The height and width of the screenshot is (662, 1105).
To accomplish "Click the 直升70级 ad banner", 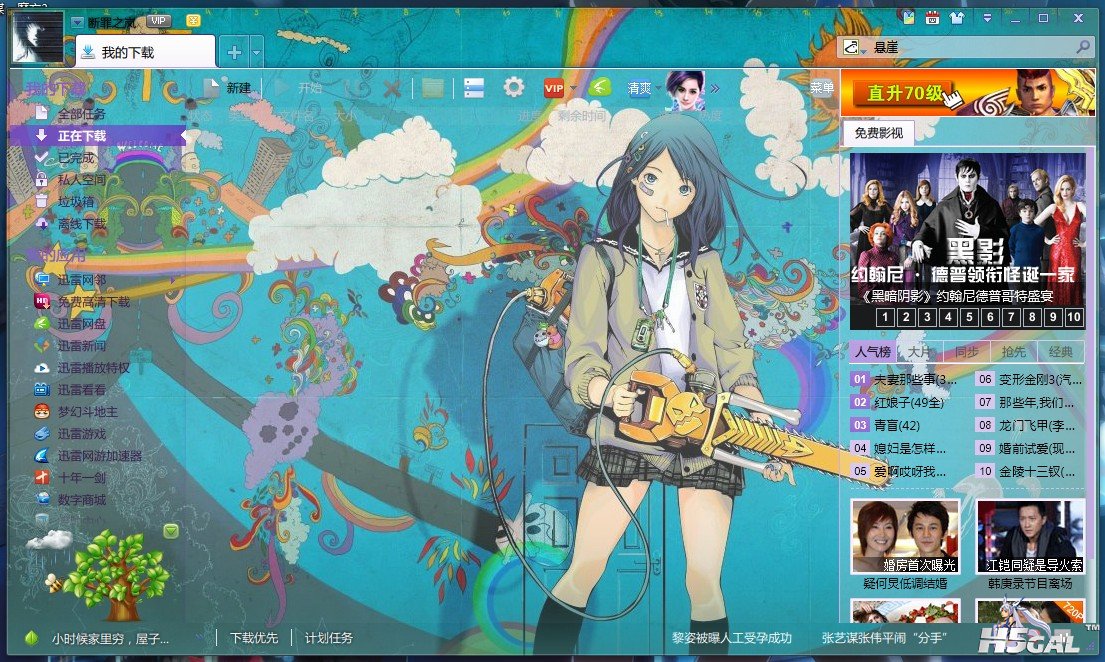I will coord(968,92).
